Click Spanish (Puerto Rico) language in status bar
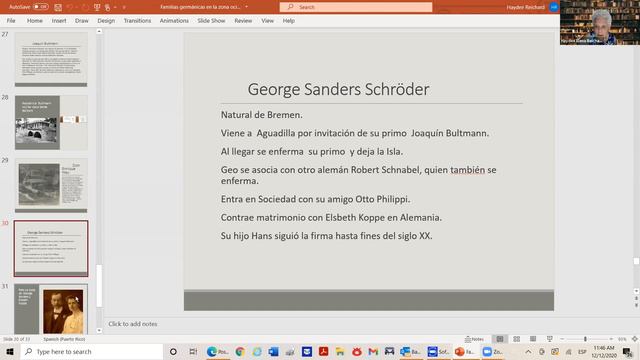 point(64,339)
